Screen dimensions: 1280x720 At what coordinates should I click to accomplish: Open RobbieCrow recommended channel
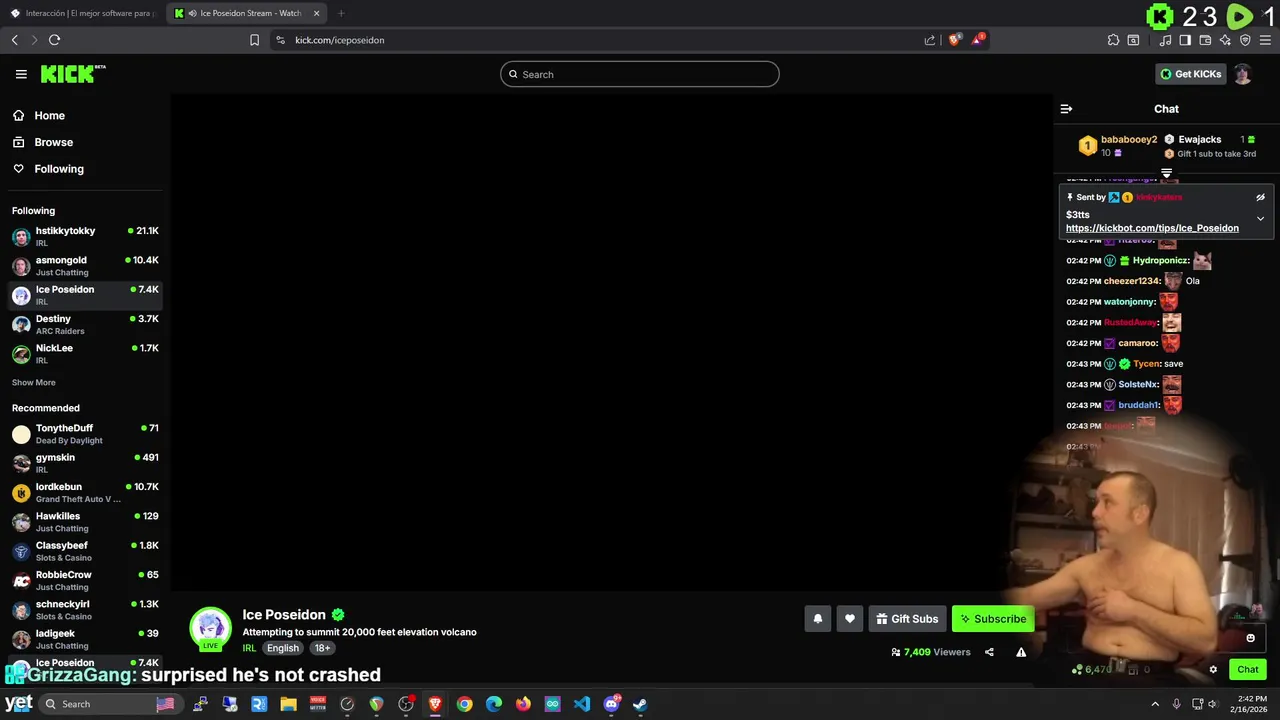(x=85, y=580)
